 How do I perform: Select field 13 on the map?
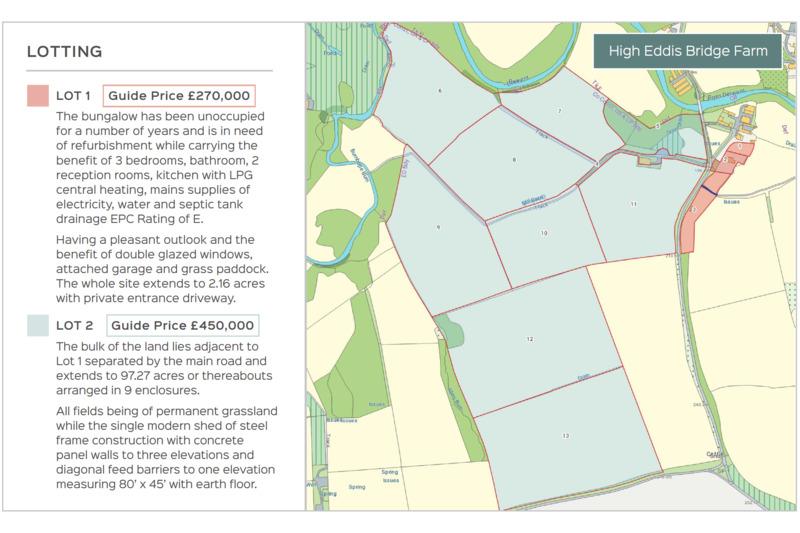(566, 436)
